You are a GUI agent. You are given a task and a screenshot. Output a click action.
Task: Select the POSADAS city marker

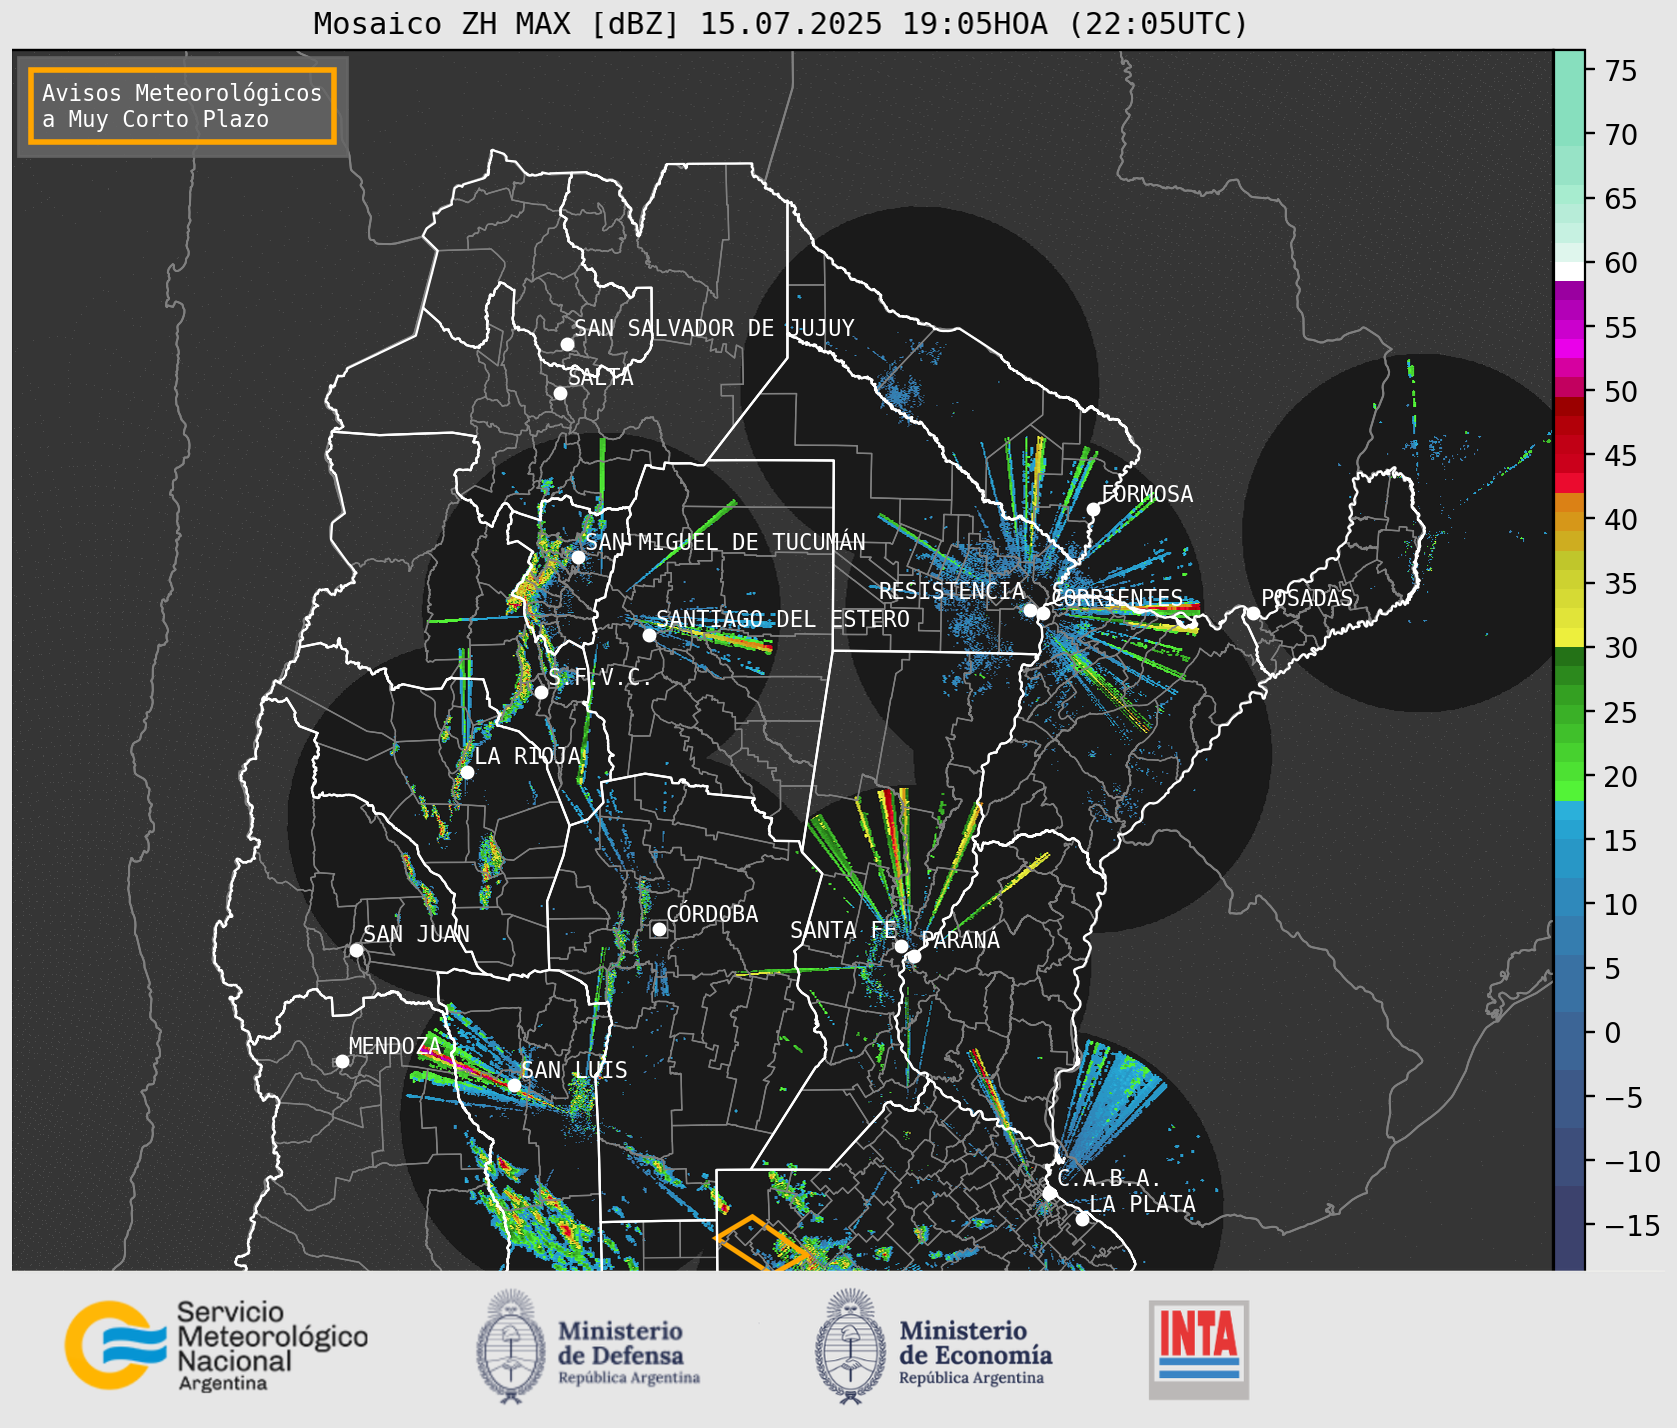pos(1253,613)
